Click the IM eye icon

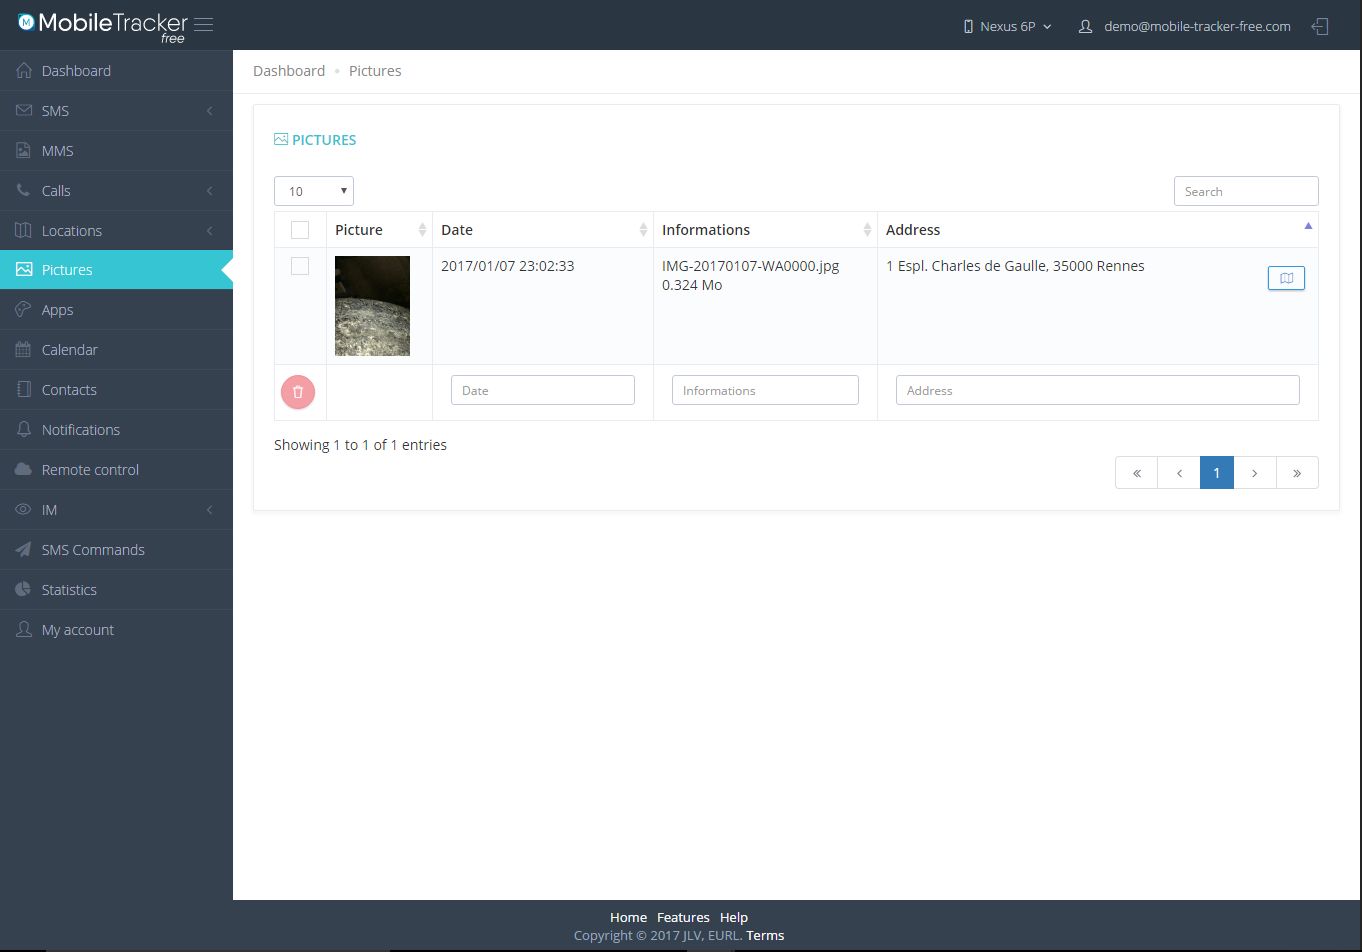[24, 510]
